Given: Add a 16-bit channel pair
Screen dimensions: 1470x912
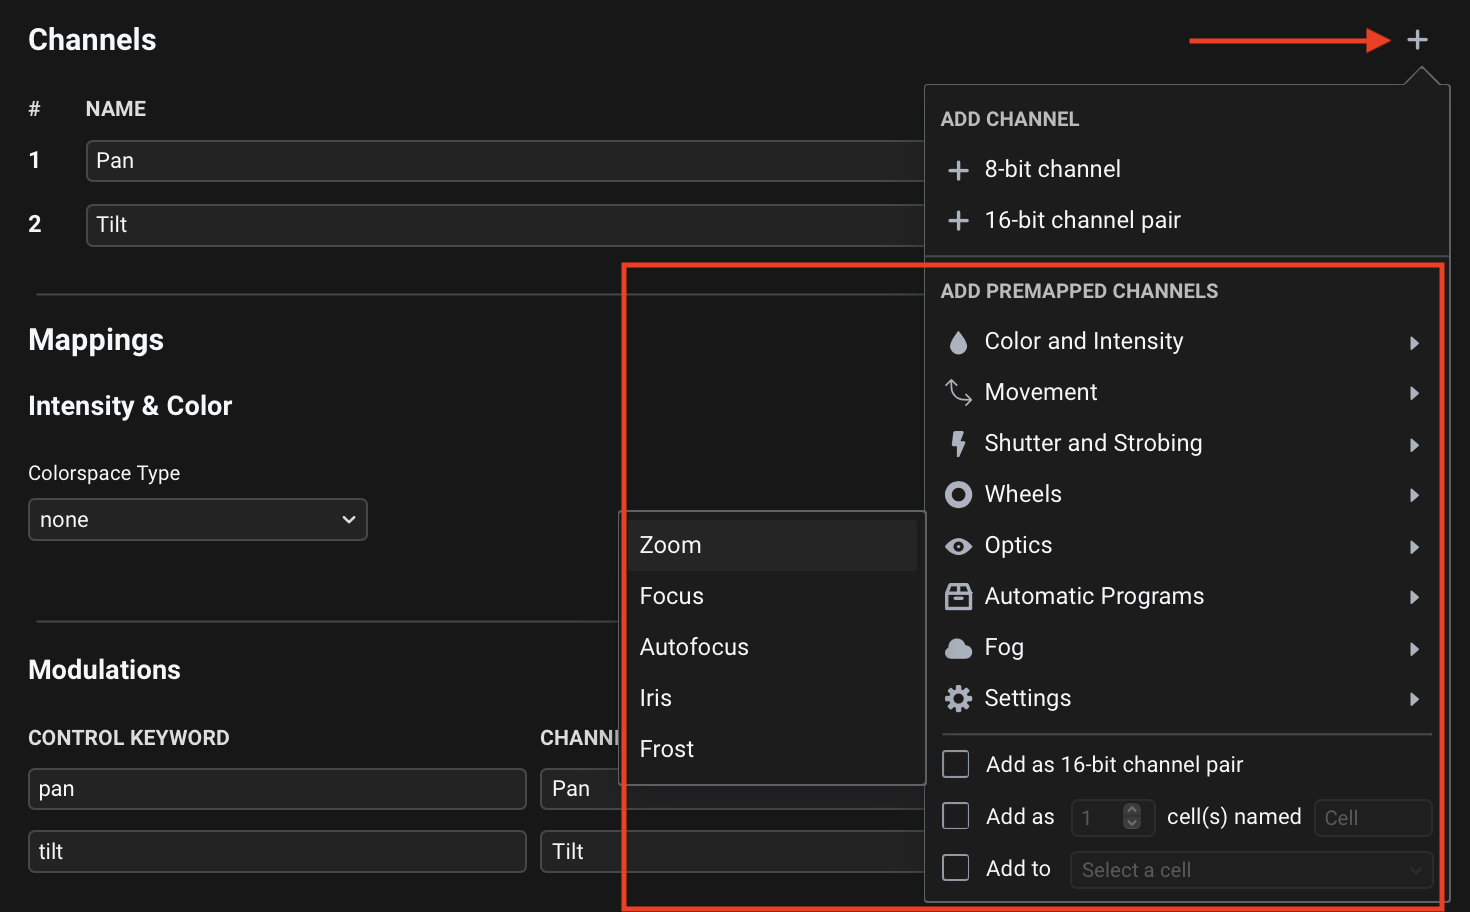Looking at the screenshot, I should [x=1082, y=221].
